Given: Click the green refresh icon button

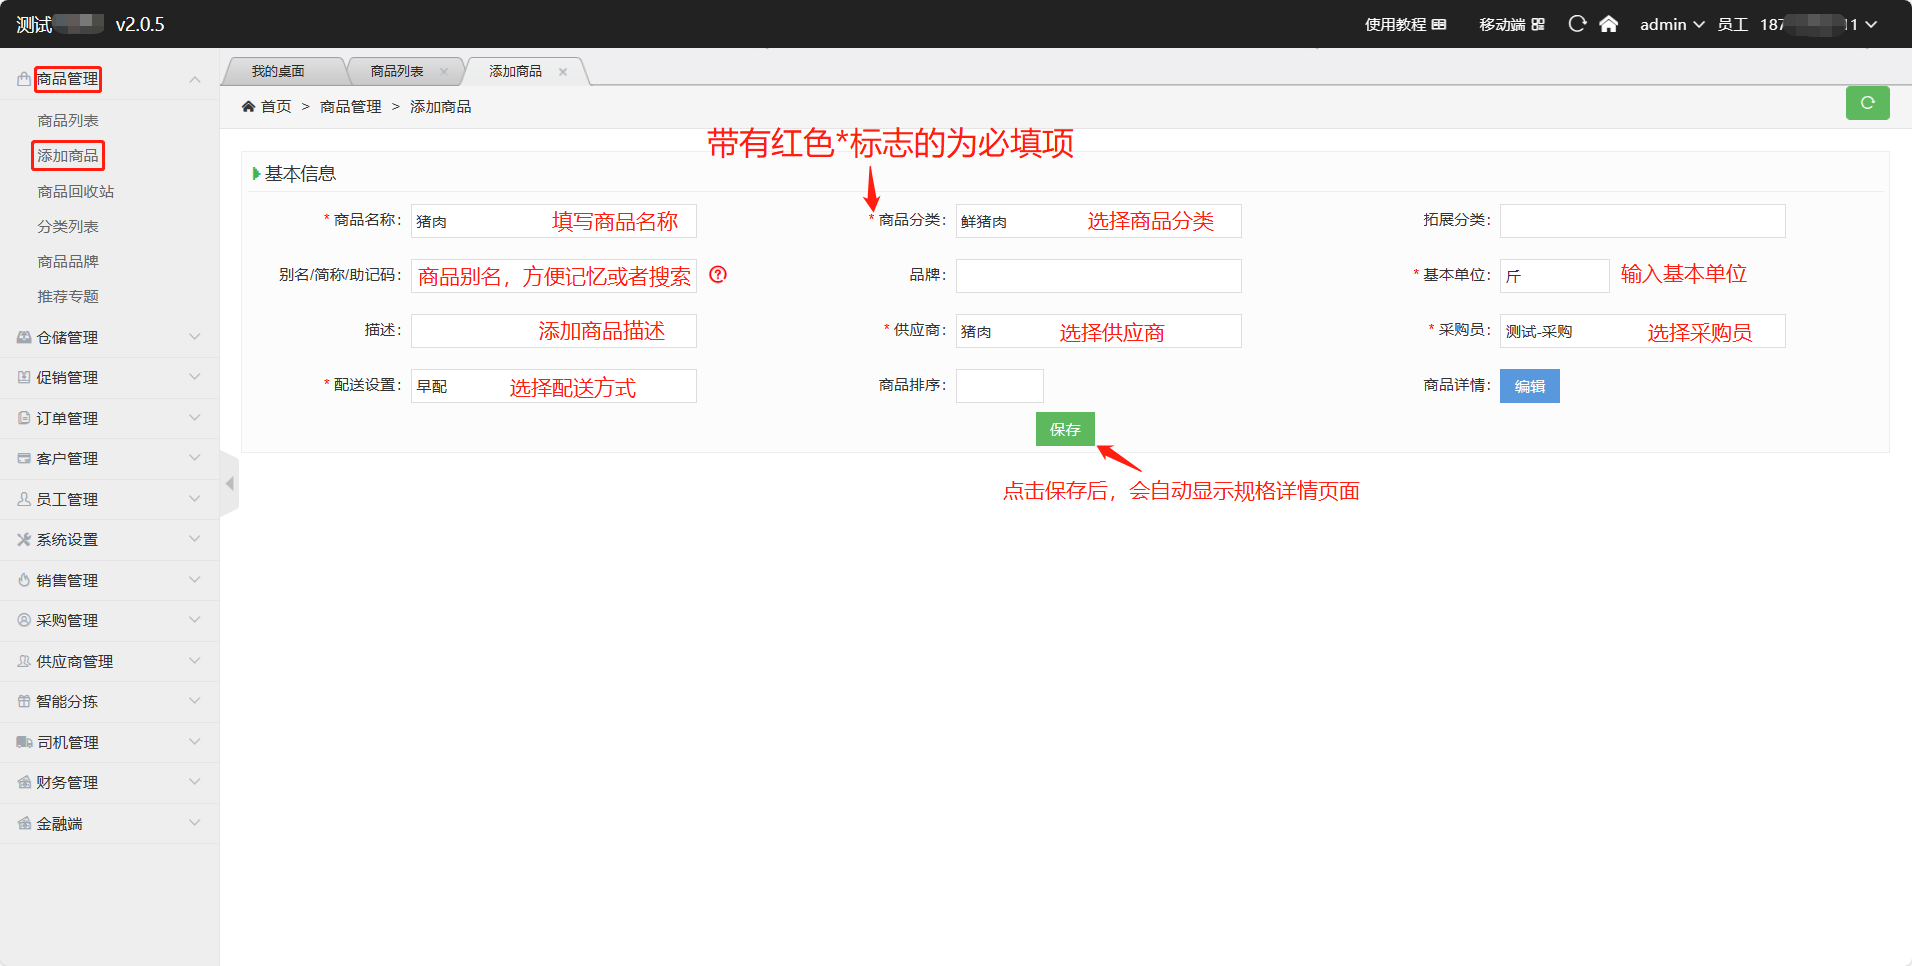Looking at the screenshot, I should pyautogui.click(x=1867, y=103).
